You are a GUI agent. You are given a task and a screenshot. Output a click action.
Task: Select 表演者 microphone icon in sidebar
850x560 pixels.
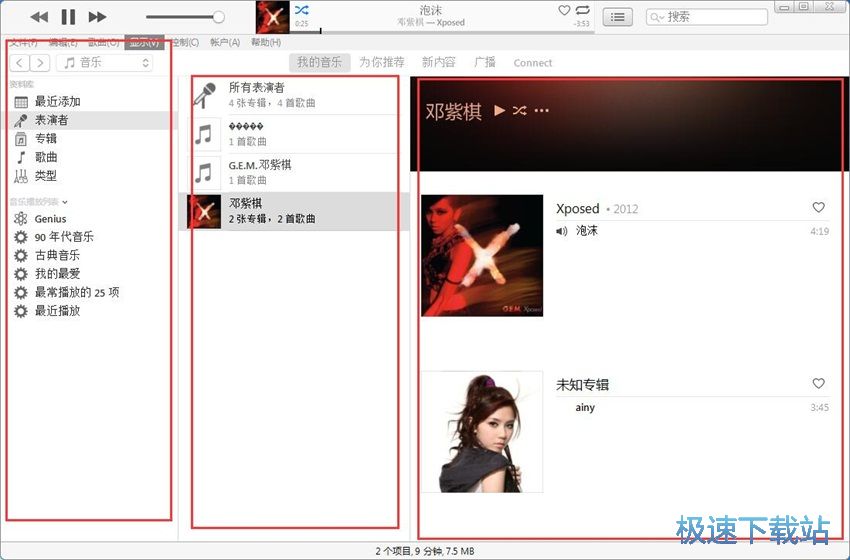(21, 120)
